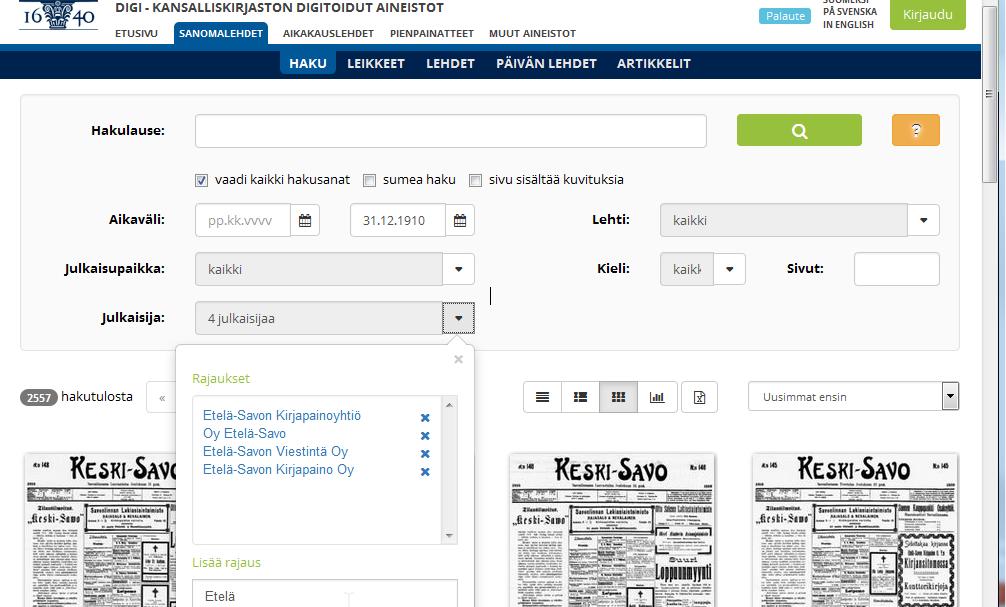Focus the Sivut input field
Screen dimensions: 1006x607
click(896, 269)
